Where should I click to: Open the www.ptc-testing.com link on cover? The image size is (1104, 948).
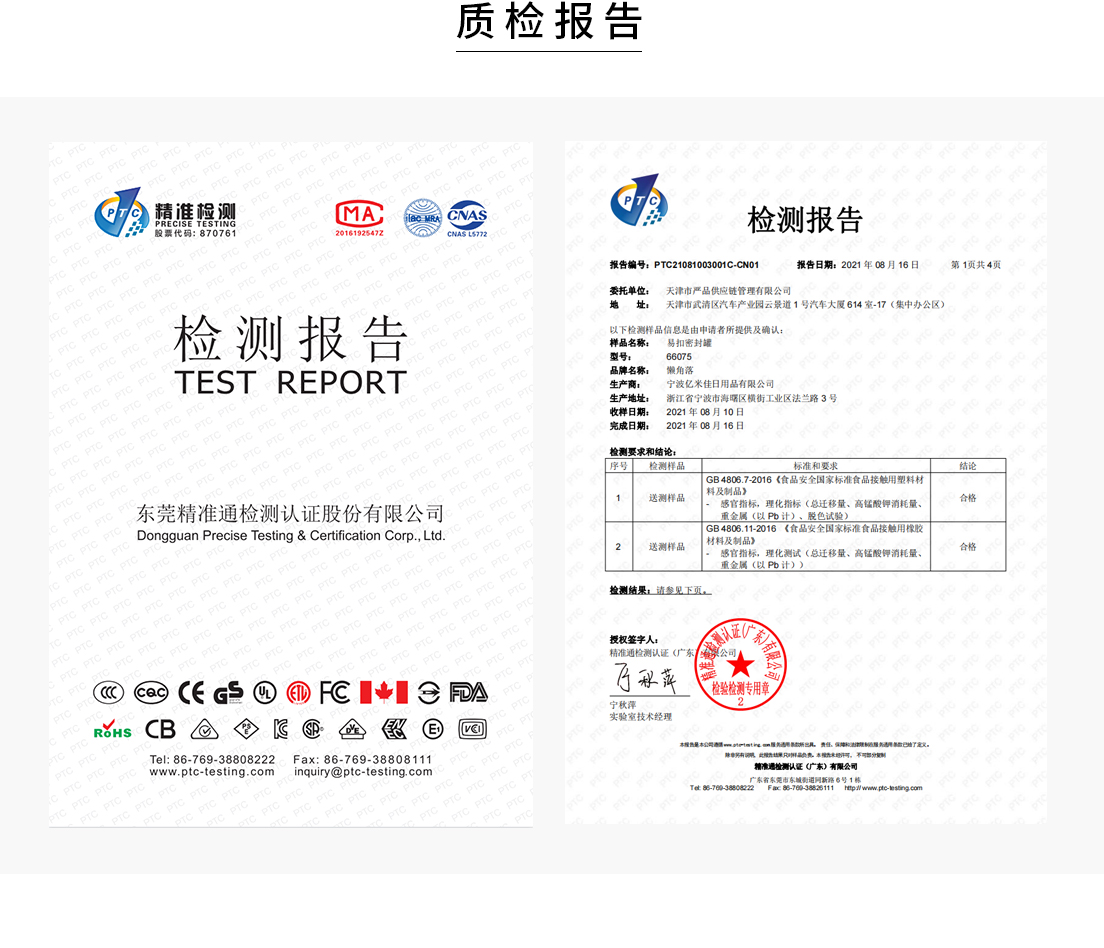(212, 772)
